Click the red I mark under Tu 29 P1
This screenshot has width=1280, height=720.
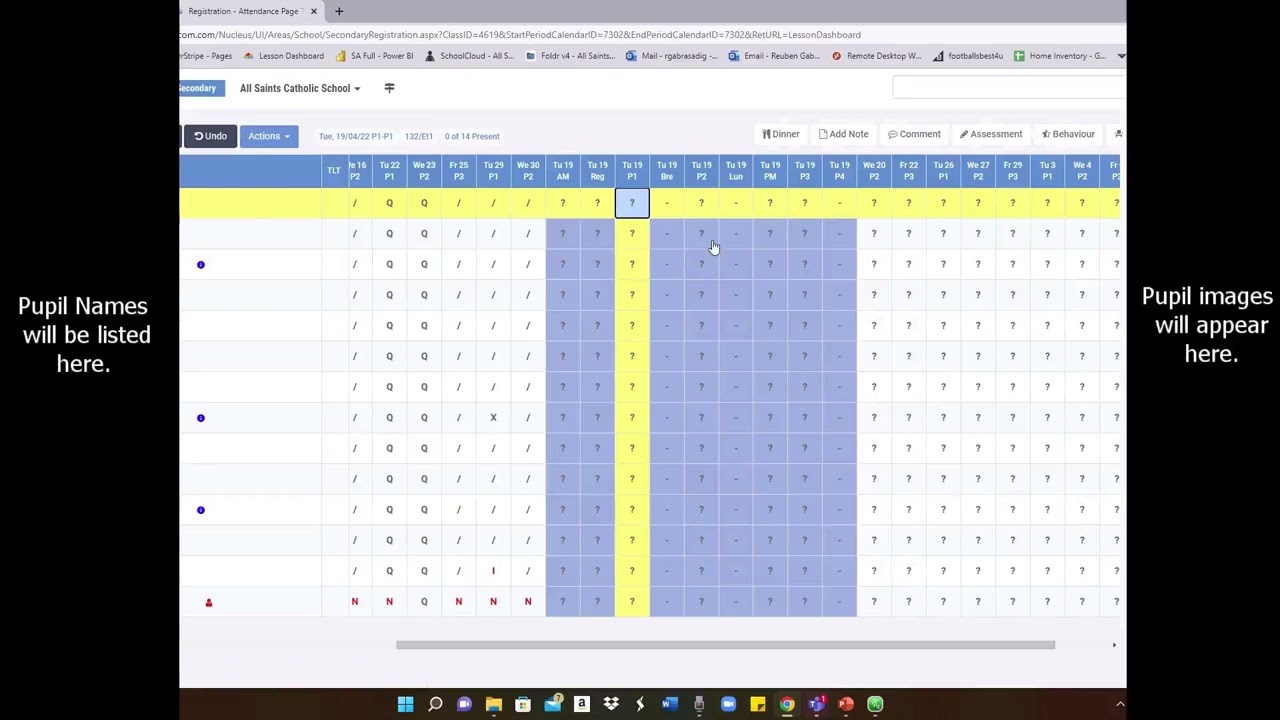point(493,571)
